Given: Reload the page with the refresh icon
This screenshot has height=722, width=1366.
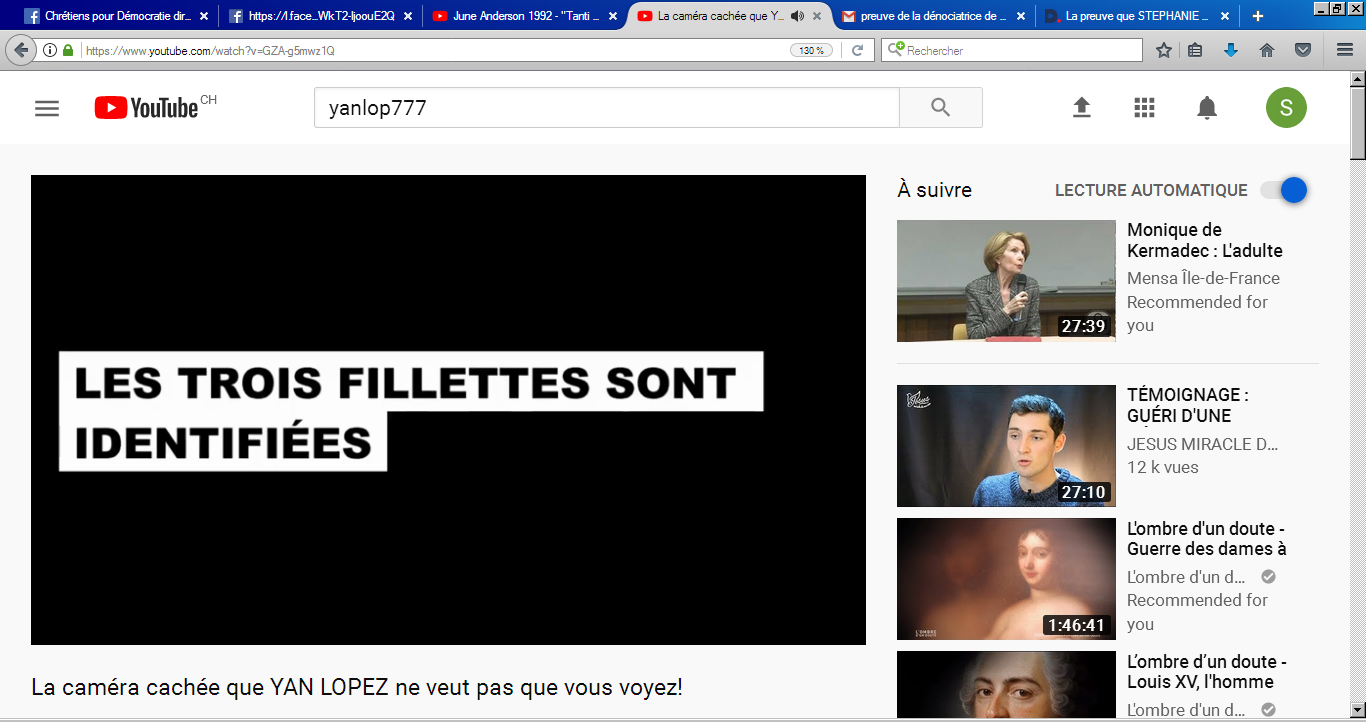Looking at the screenshot, I should [857, 50].
